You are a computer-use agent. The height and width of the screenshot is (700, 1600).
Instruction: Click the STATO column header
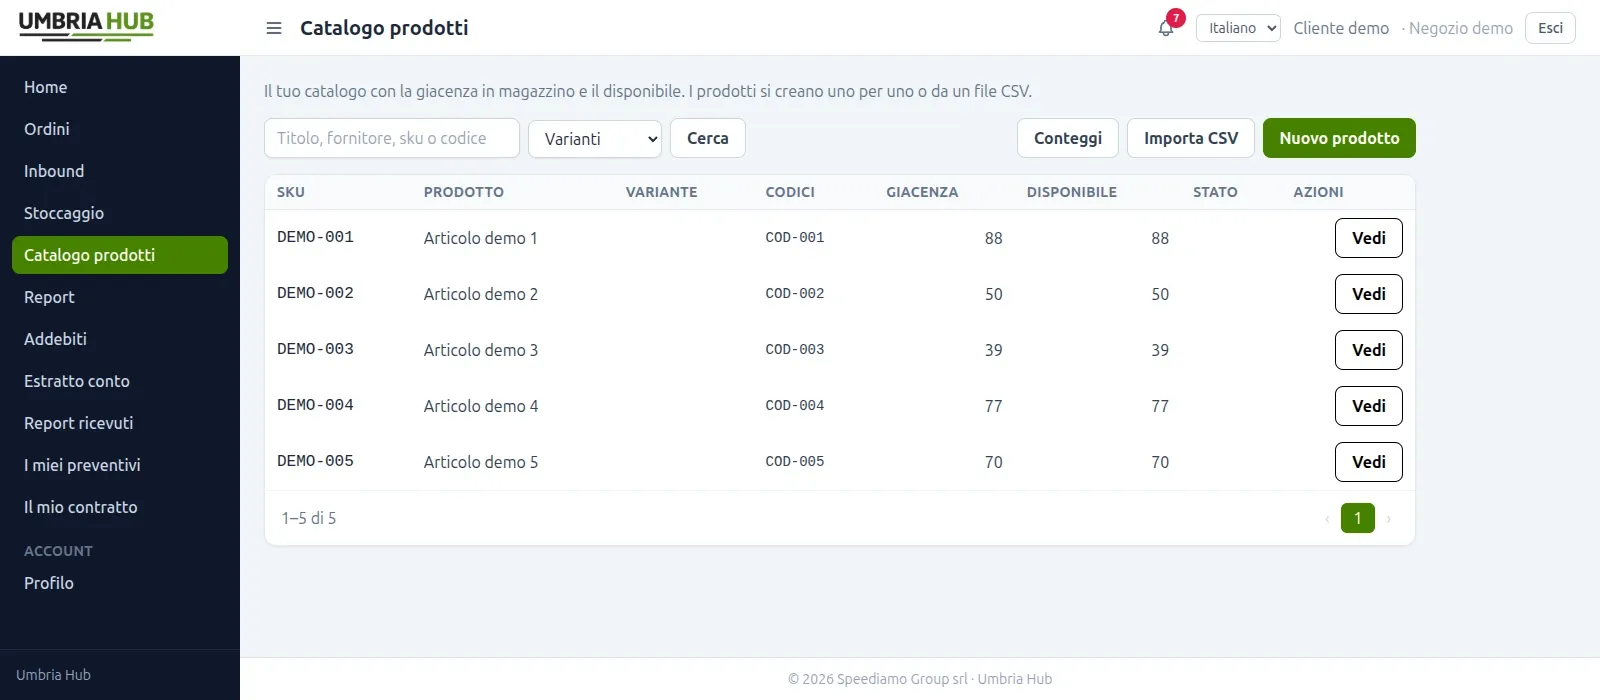[1215, 192]
